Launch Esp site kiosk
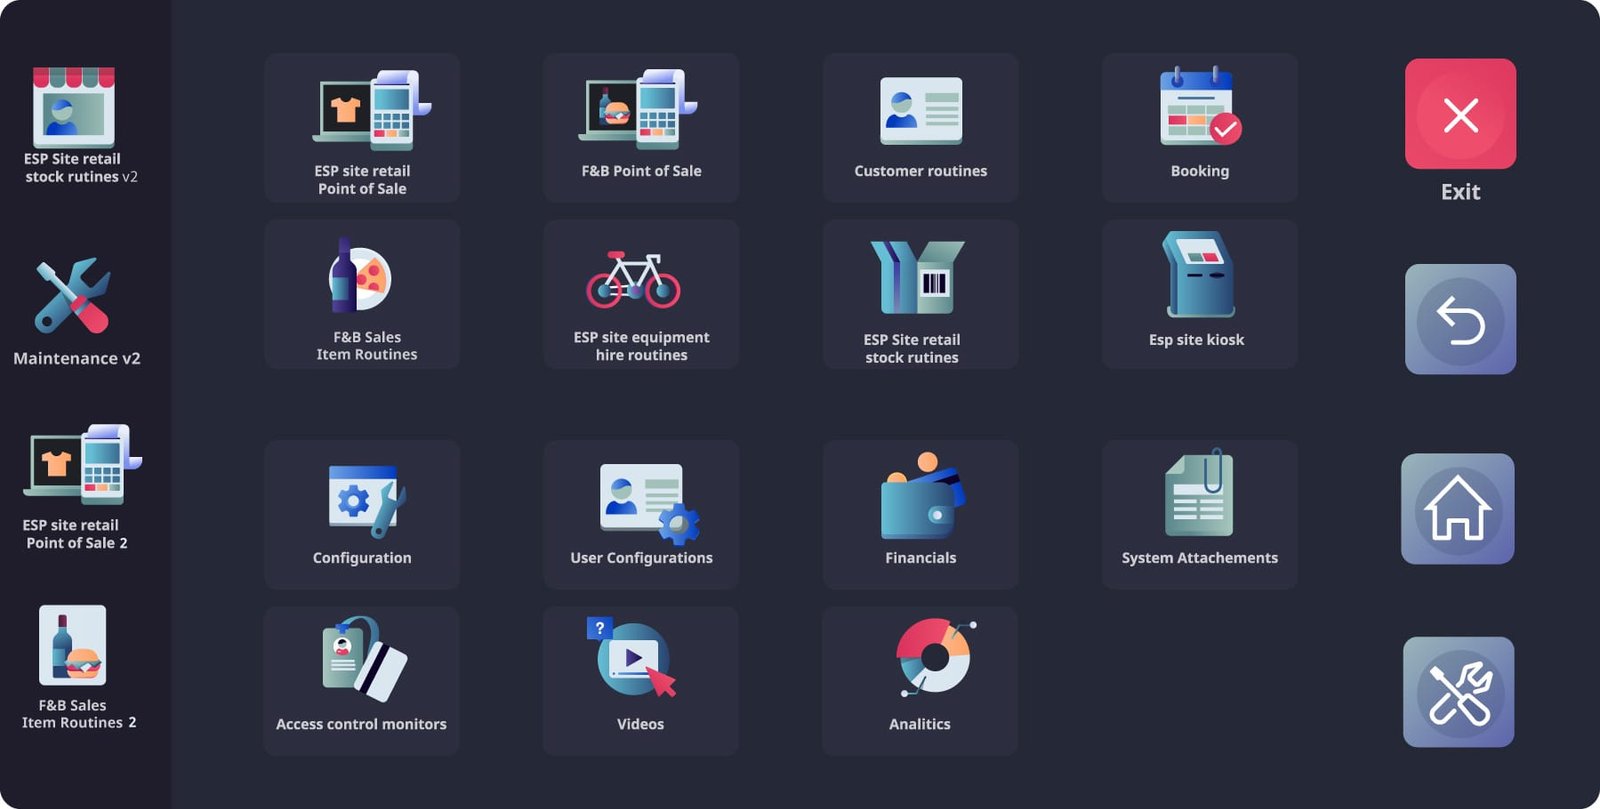Screen dimensions: 1600x809 pos(1199,294)
